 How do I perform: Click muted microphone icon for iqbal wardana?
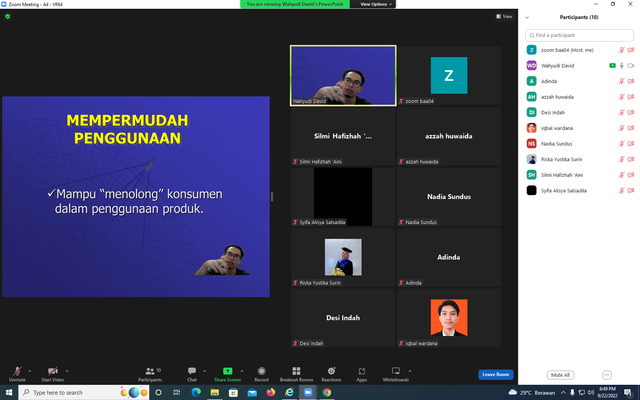click(x=621, y=128)
